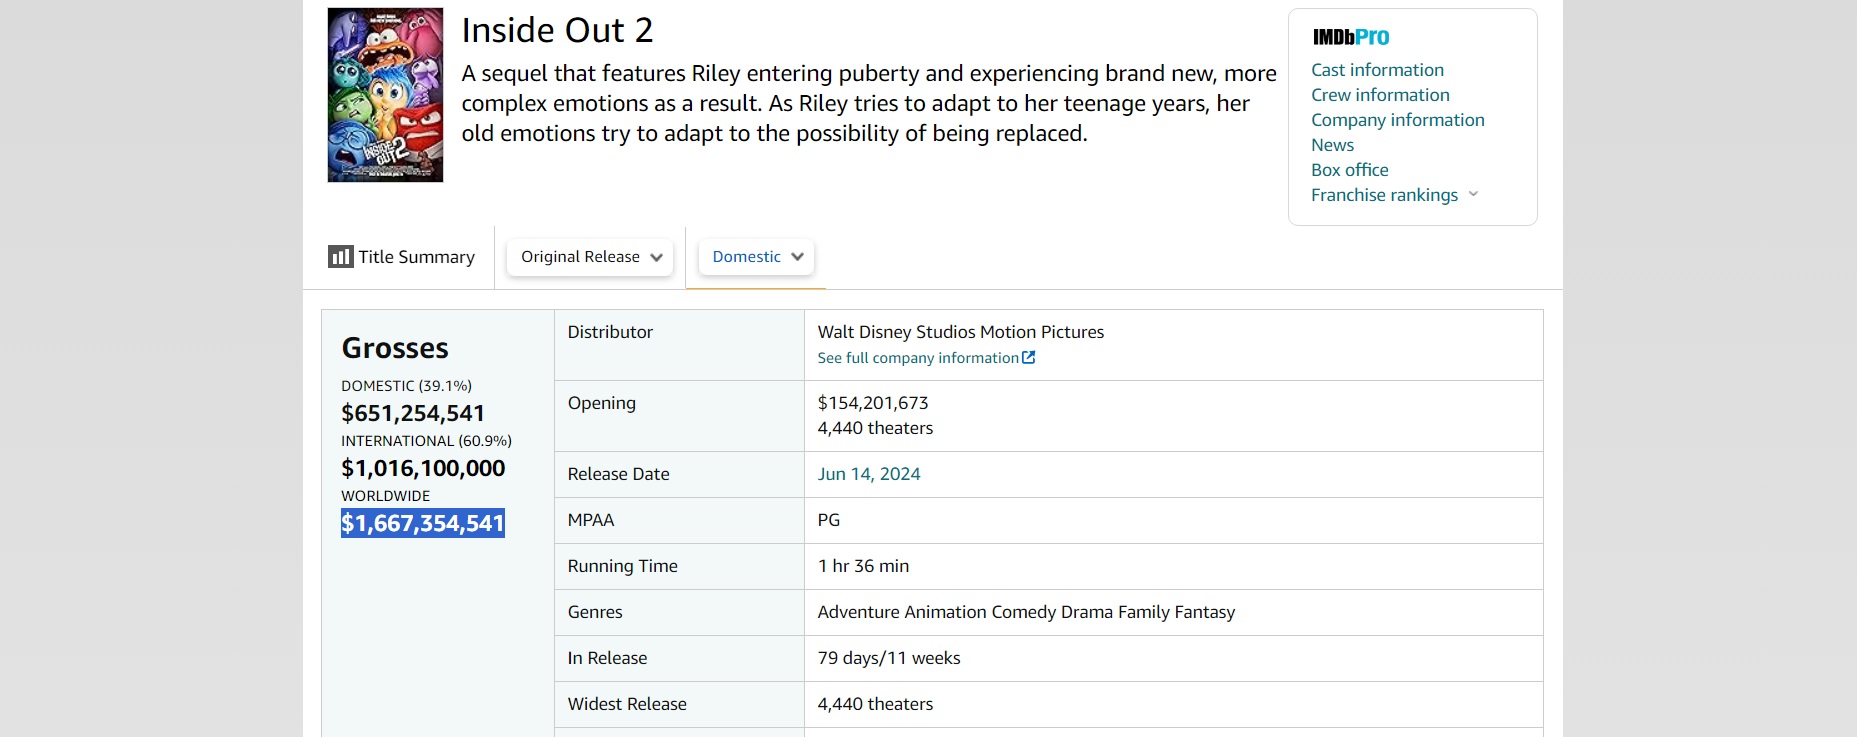Click the Grosses heading
The image size is (1857, 737).
[x=395, y=348]
